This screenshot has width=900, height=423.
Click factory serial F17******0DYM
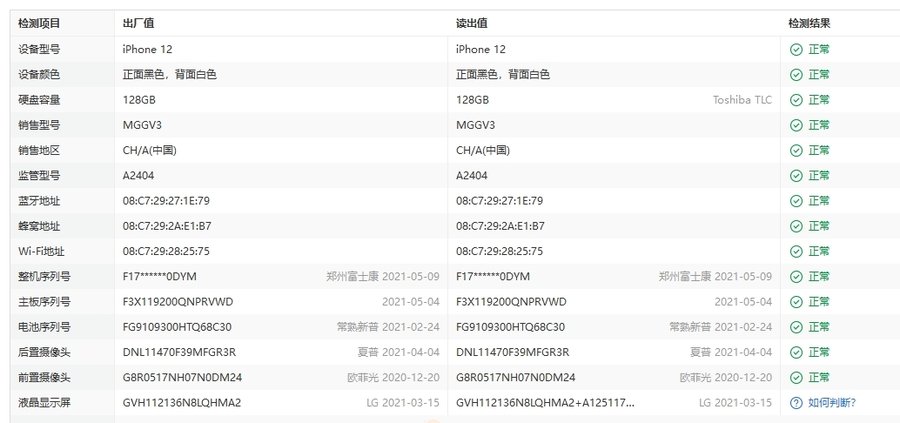[x=160, y=277]
